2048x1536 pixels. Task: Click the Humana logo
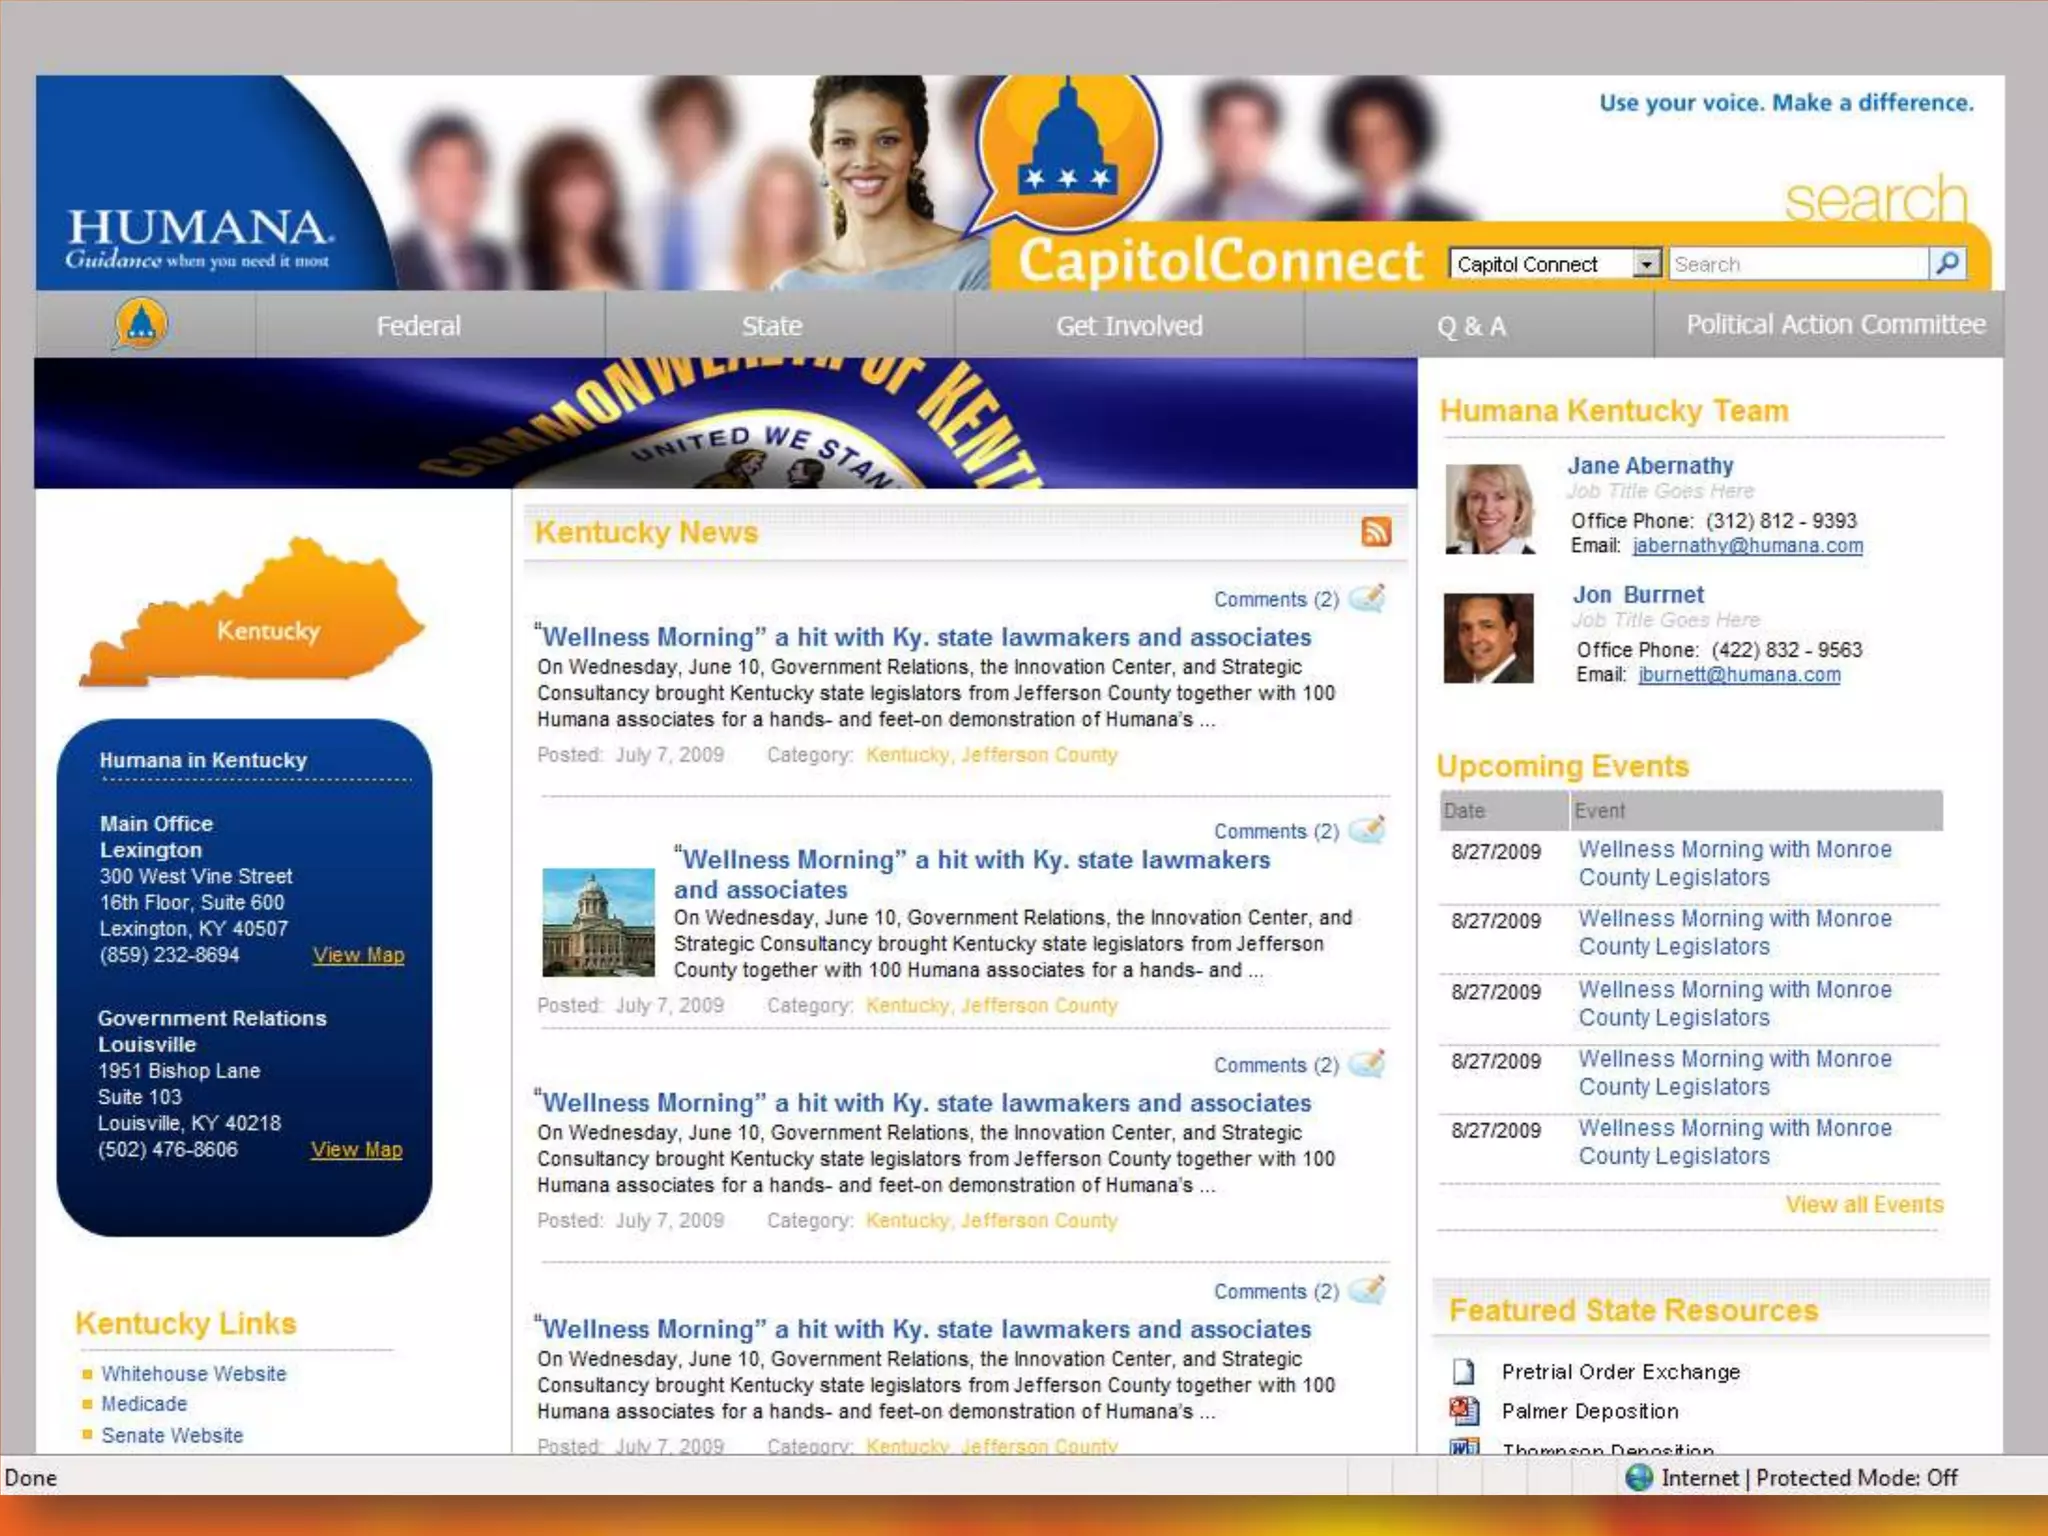click(x=198, y=238)
